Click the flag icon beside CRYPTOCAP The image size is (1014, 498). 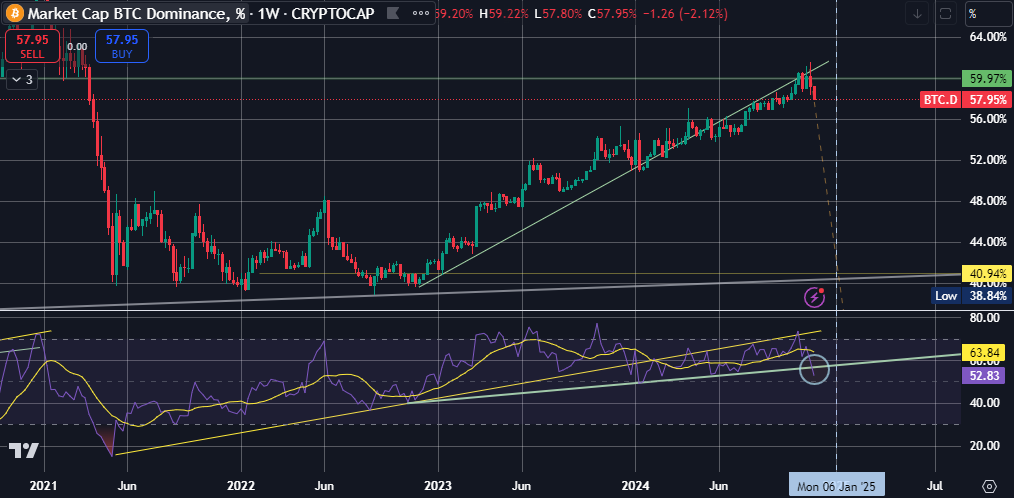pos(392,12)
